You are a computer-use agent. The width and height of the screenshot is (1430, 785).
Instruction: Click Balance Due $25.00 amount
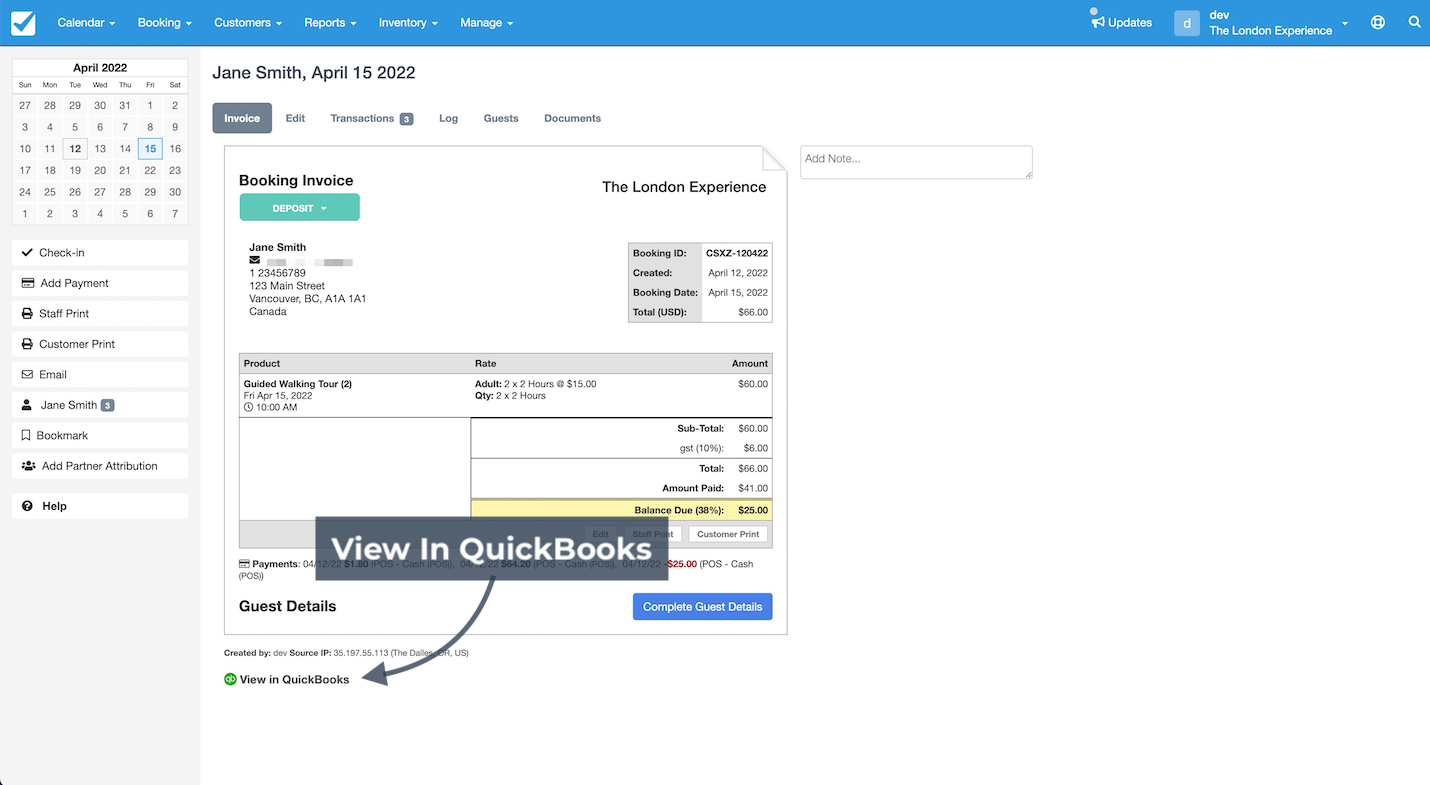click(753, 510)
